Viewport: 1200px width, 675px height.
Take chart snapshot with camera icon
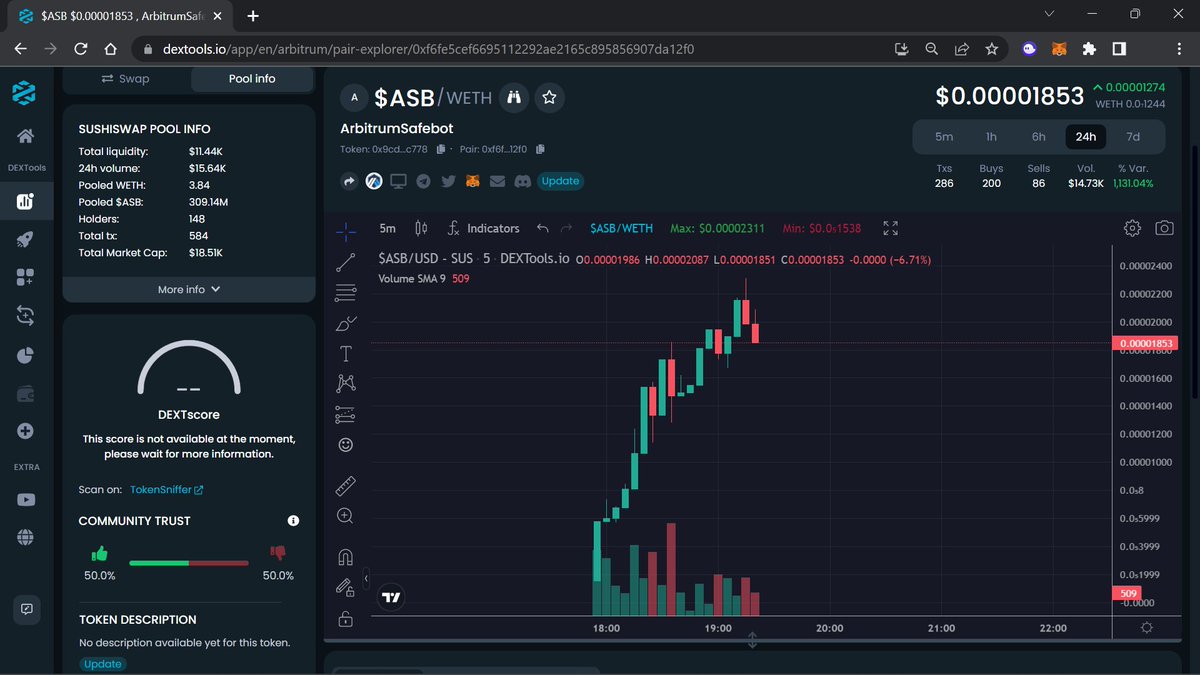1164,228
